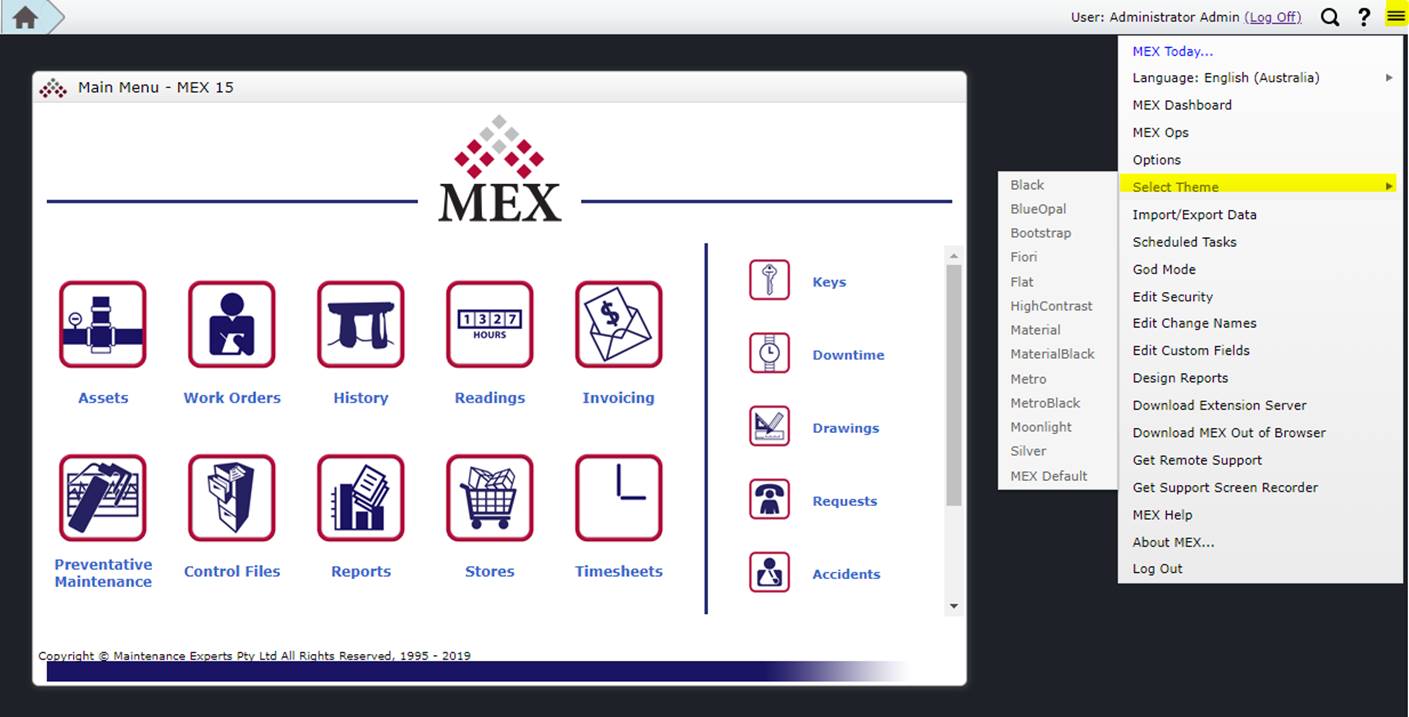Click the Requests text link
This screenshot has width=1409, height=717.
[x=845, y=501]
